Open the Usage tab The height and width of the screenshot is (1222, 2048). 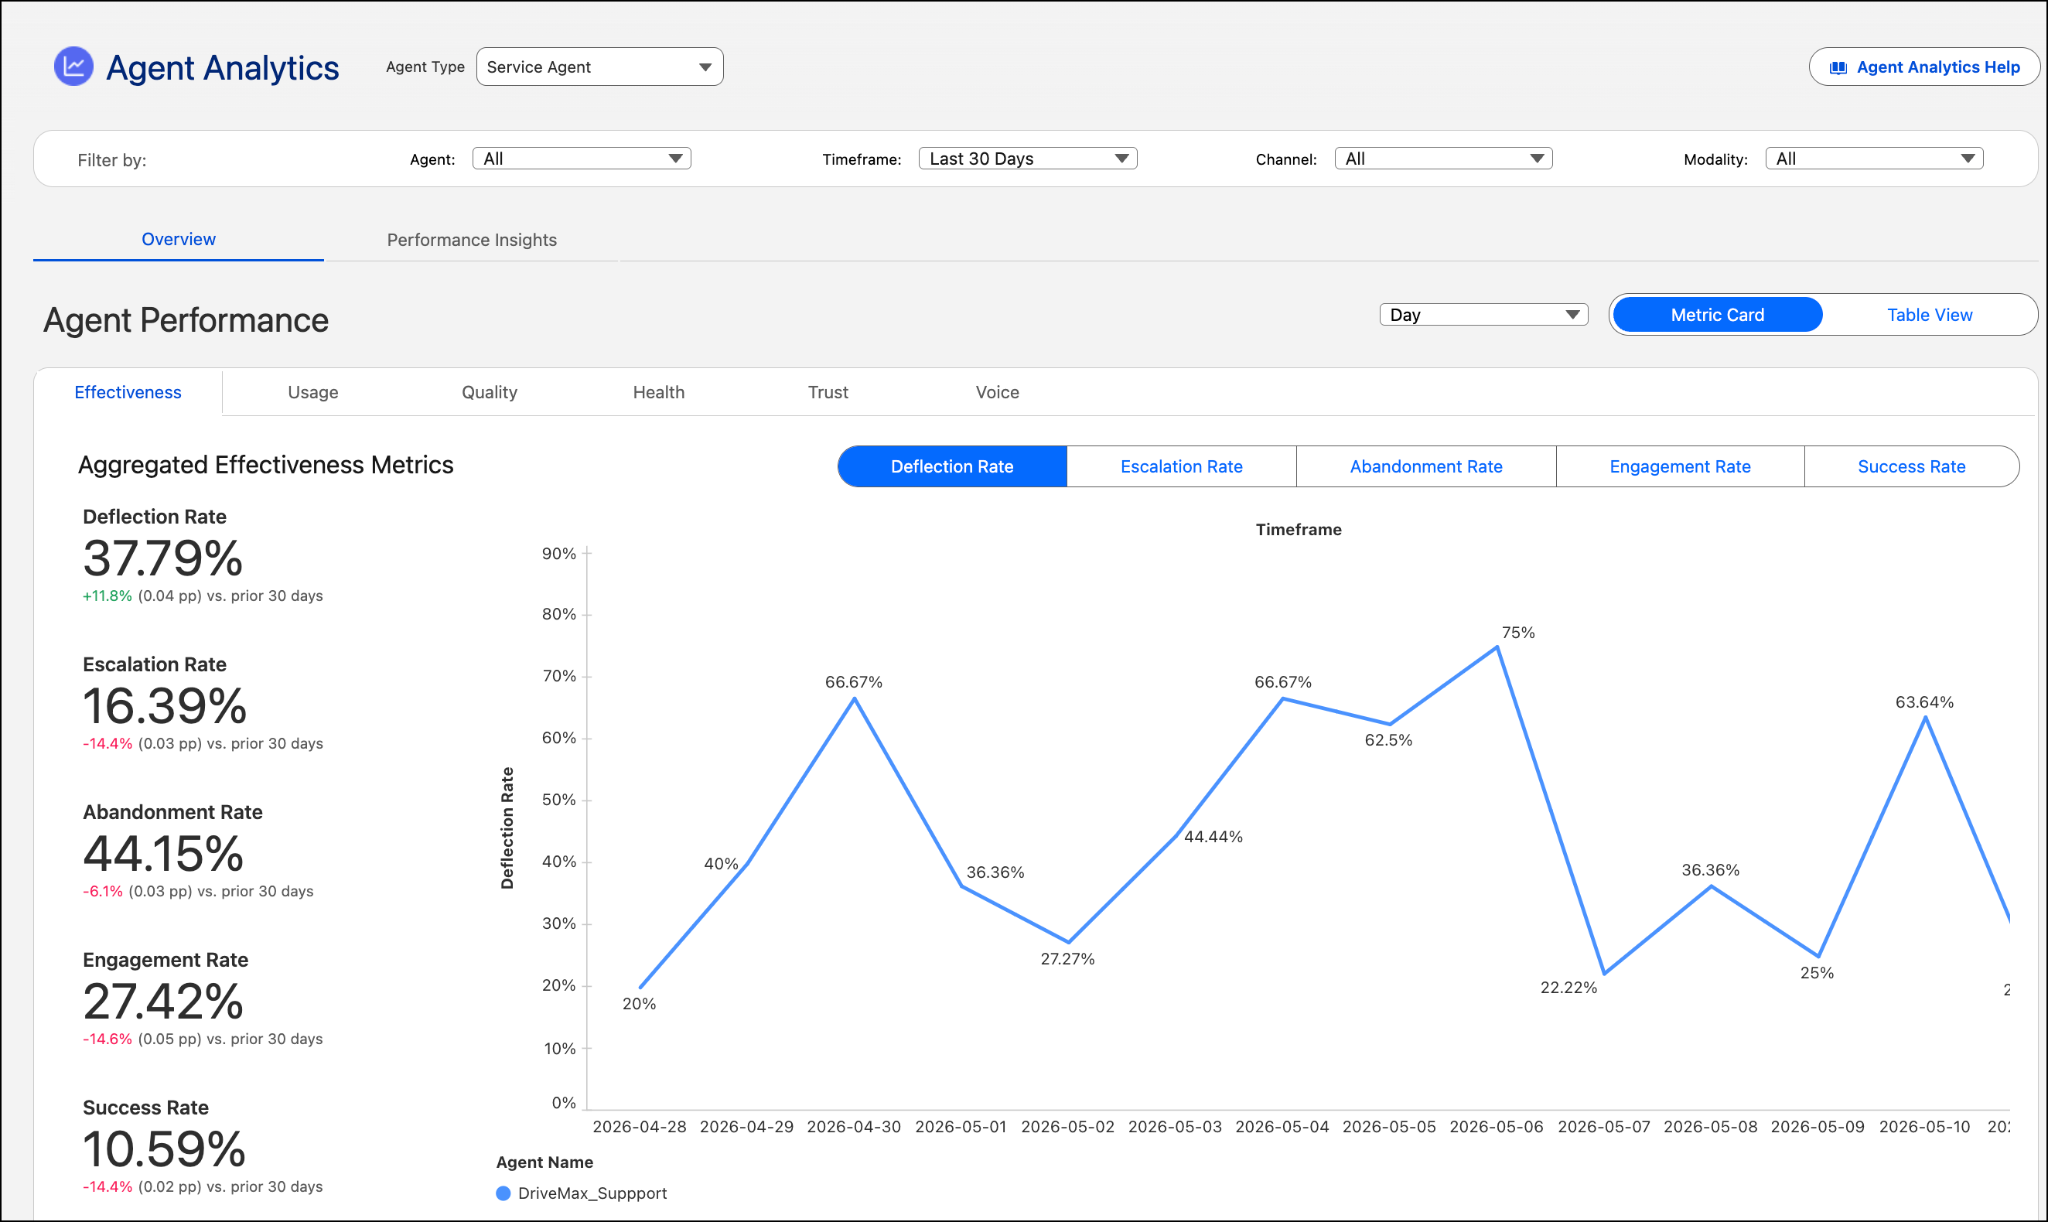point(313,393)
